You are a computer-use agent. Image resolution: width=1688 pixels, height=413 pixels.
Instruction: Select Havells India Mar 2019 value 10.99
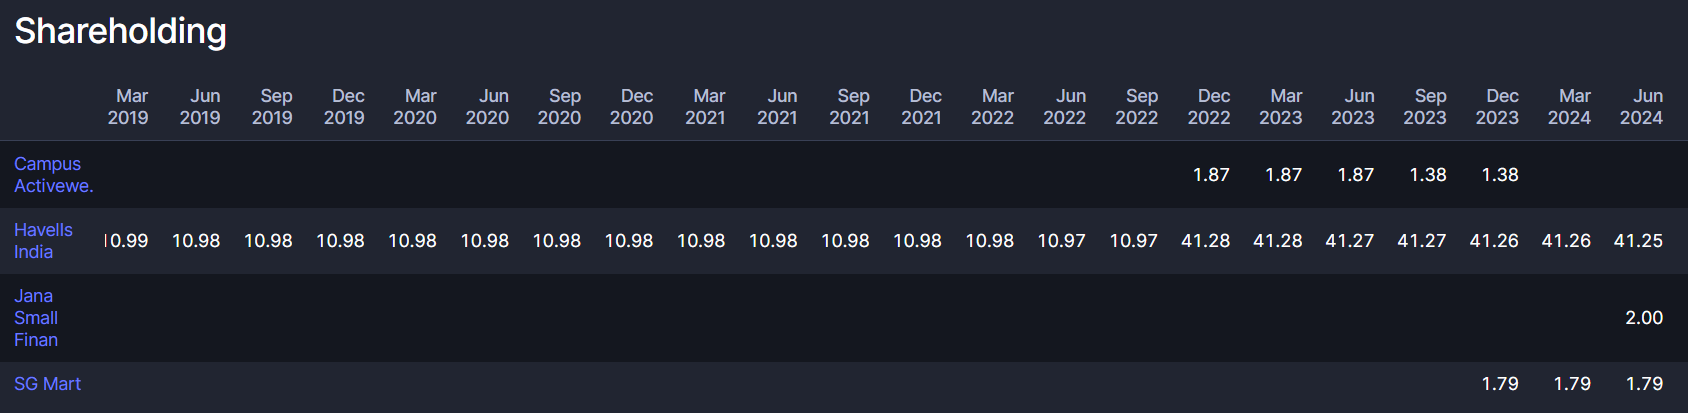coord(127,241)
